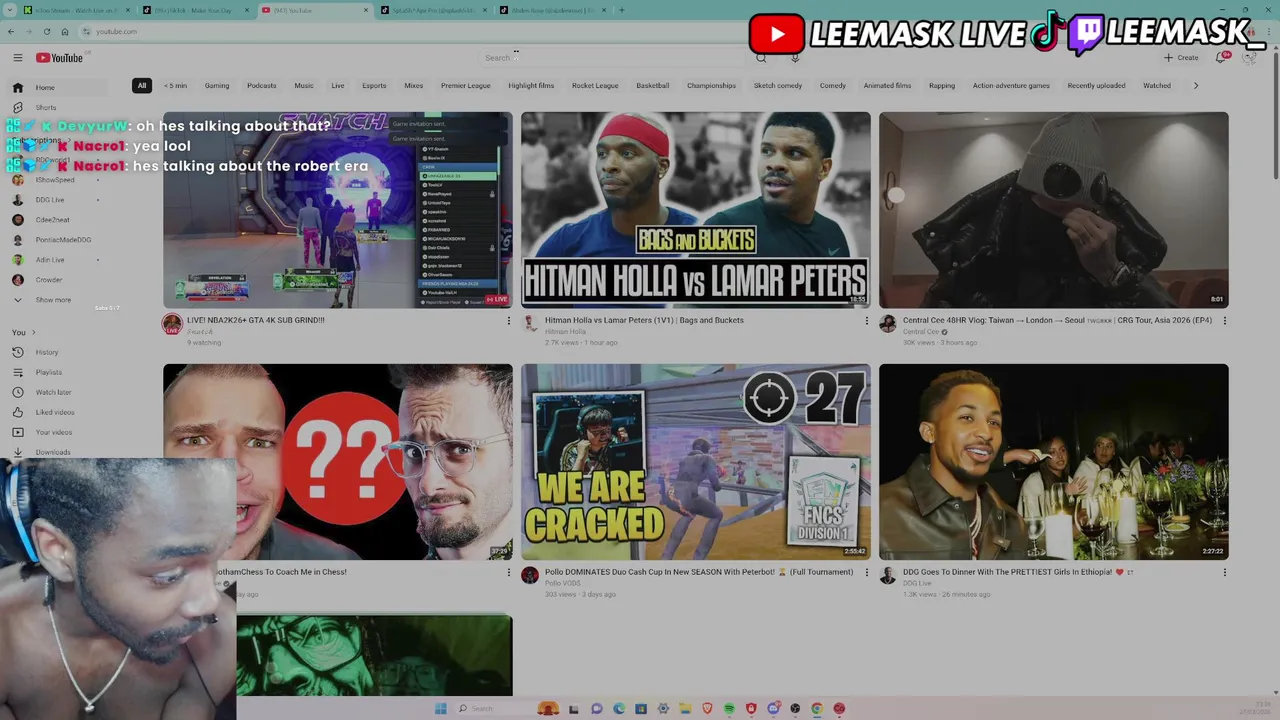Open Hitman Holla vs Lamar Peters thumbnail
Image resolution: width=1280 pixels, height=720 pixels.
click(696, 210)
